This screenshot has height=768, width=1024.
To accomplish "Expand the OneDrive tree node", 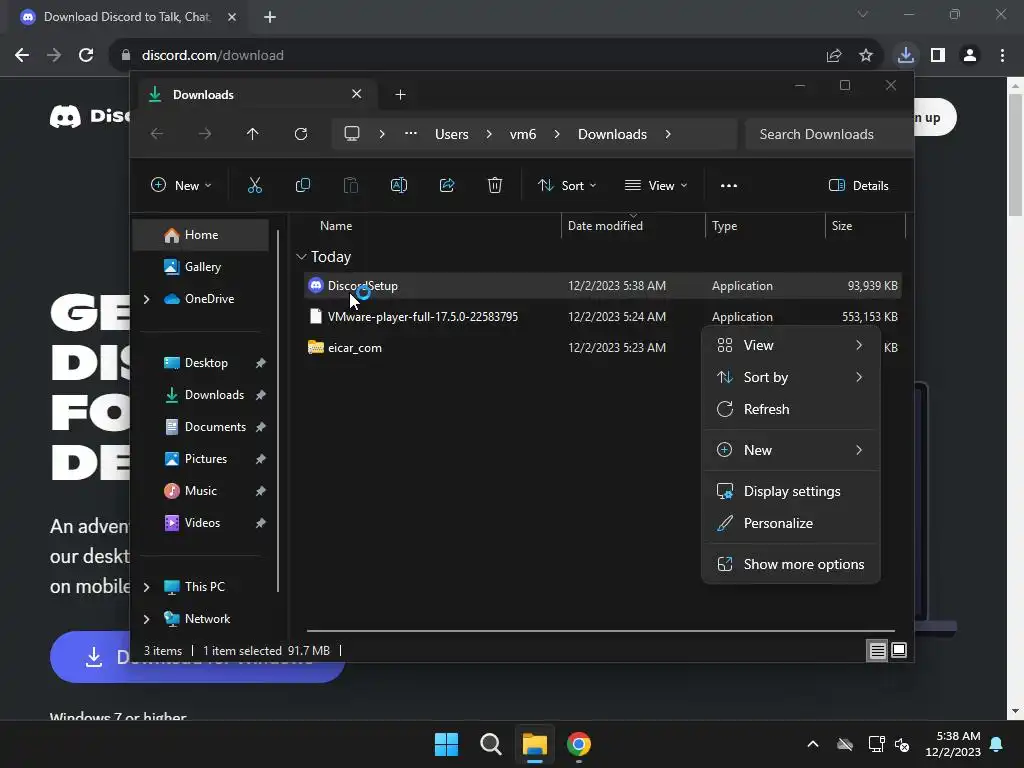I will click(146, 299).
